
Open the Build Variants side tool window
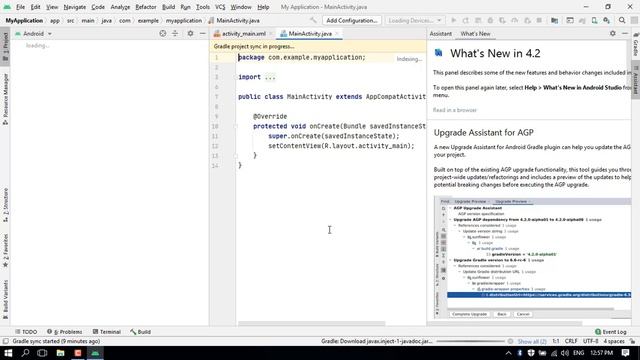point(5,299)
